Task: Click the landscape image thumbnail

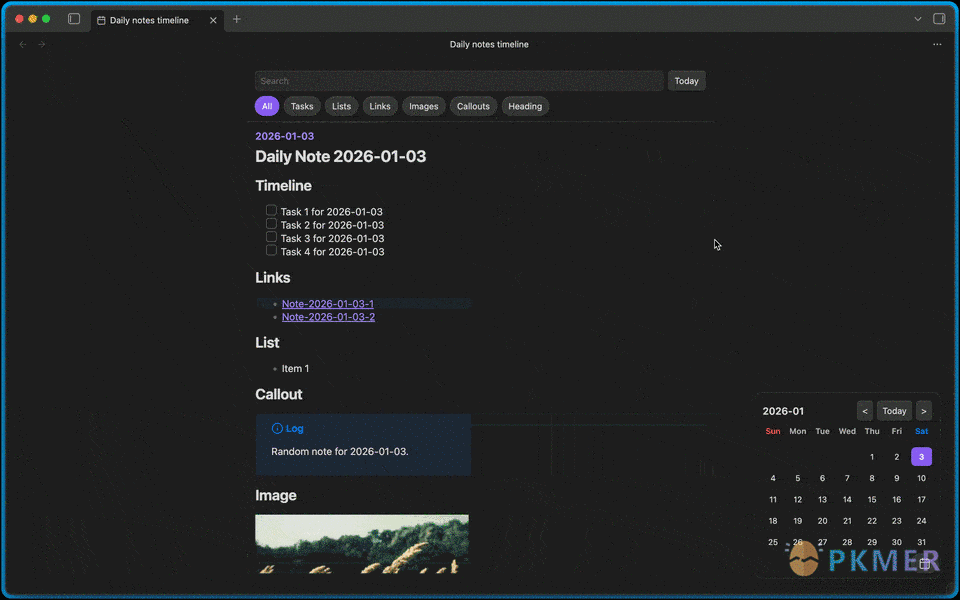Action: (x=362, y=544)
